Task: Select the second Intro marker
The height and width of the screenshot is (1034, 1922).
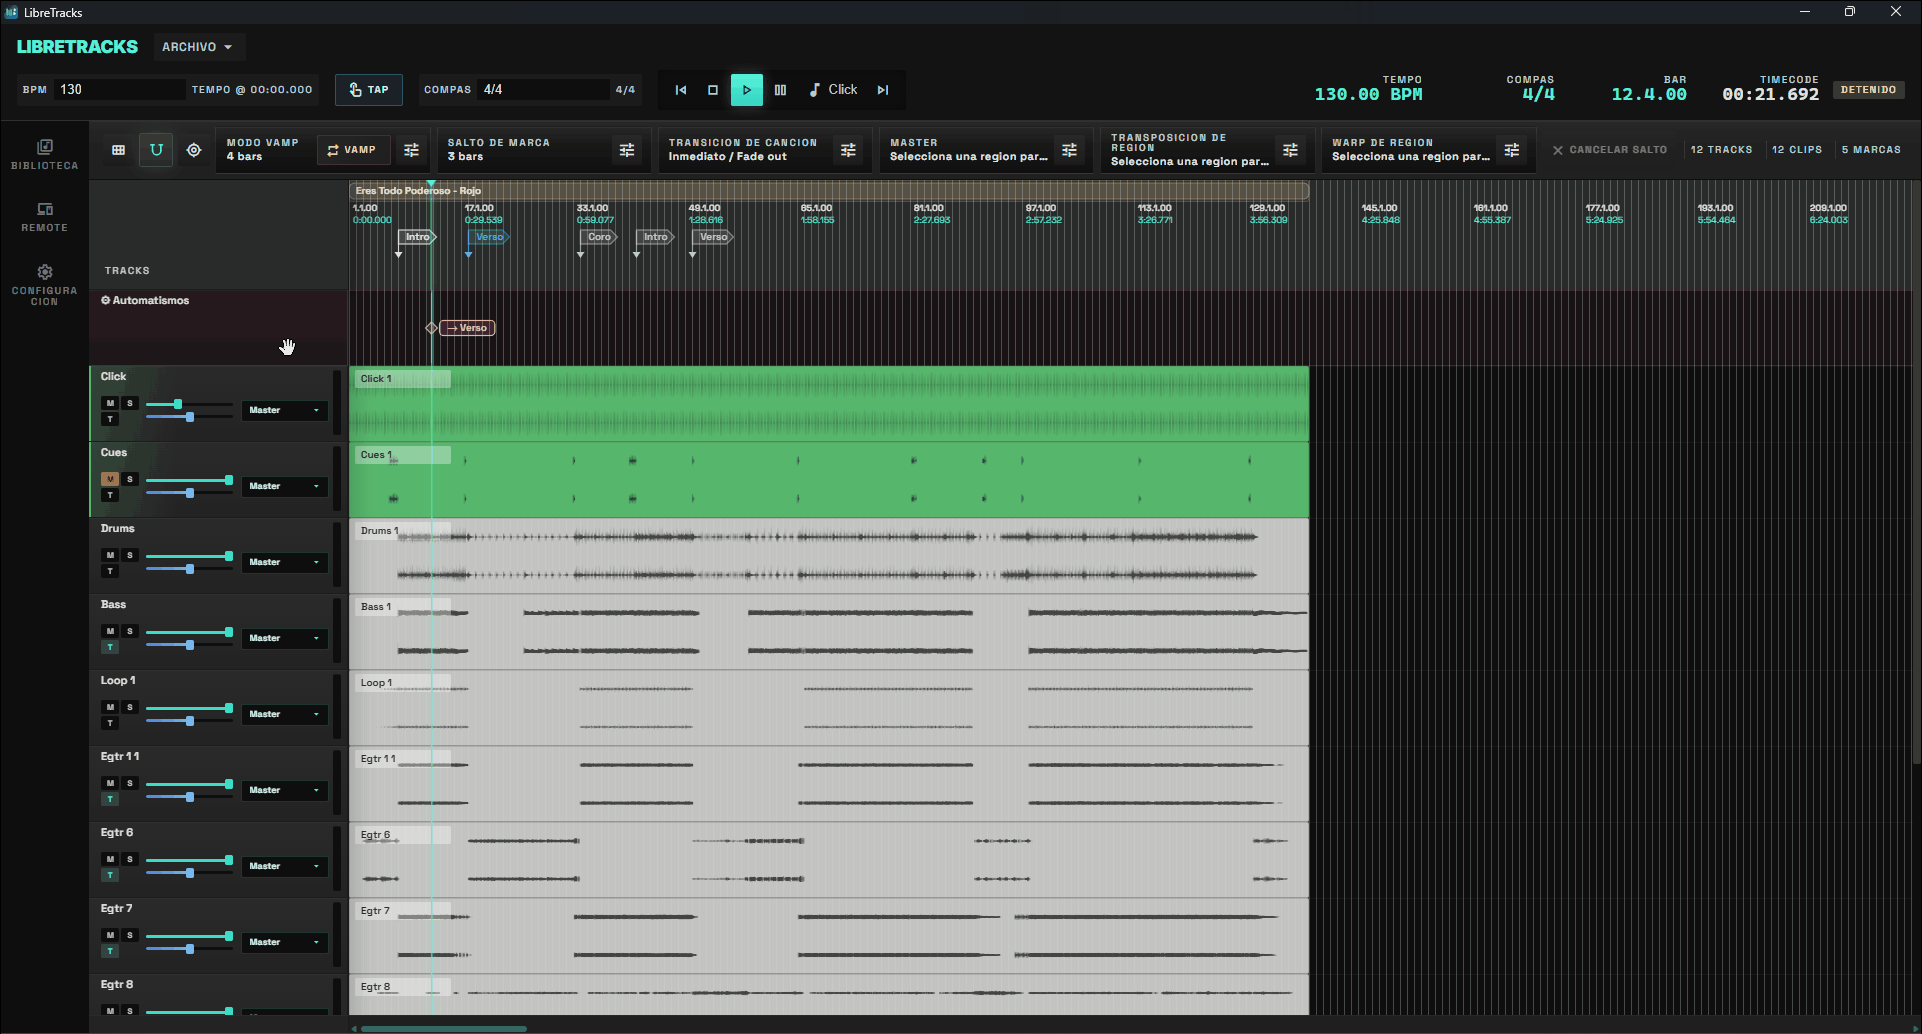Action: tap(655, 237)
